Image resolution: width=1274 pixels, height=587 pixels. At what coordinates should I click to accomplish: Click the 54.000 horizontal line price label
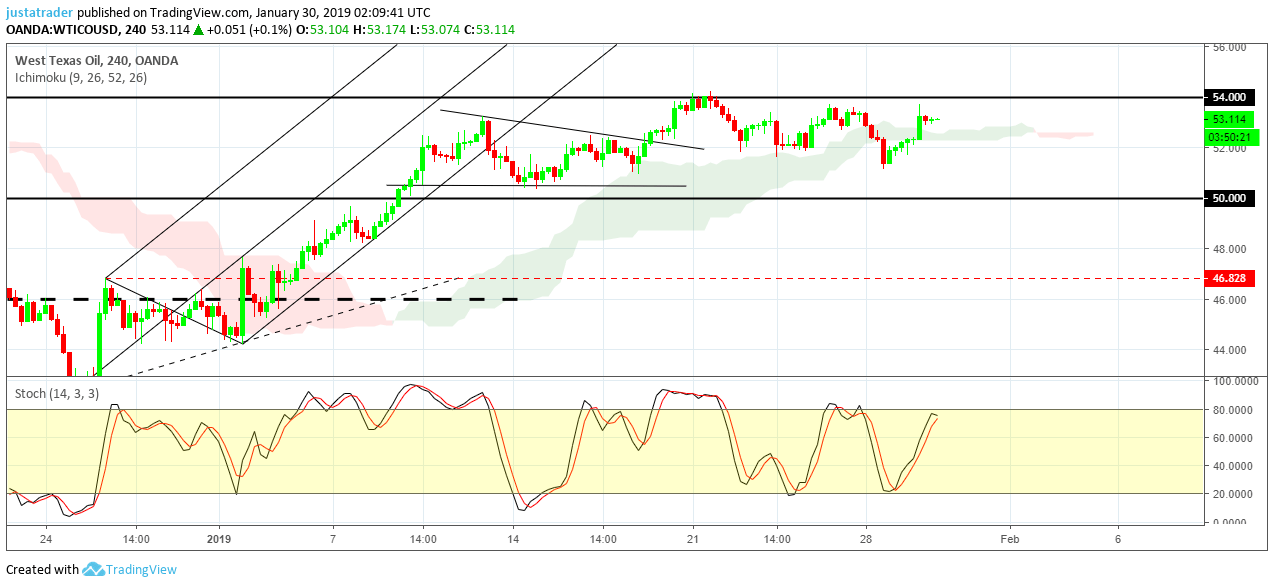[x=1229, y=97]
